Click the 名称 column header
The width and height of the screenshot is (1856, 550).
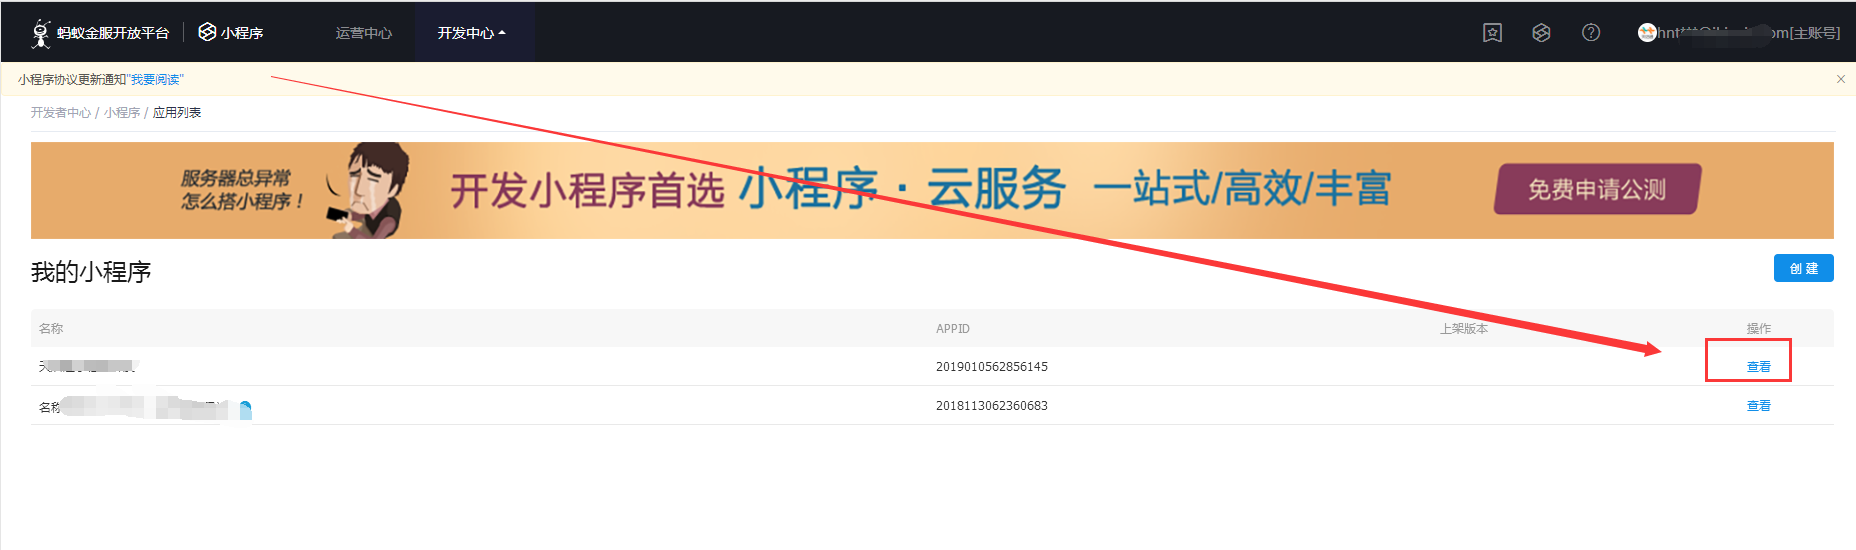51,328
